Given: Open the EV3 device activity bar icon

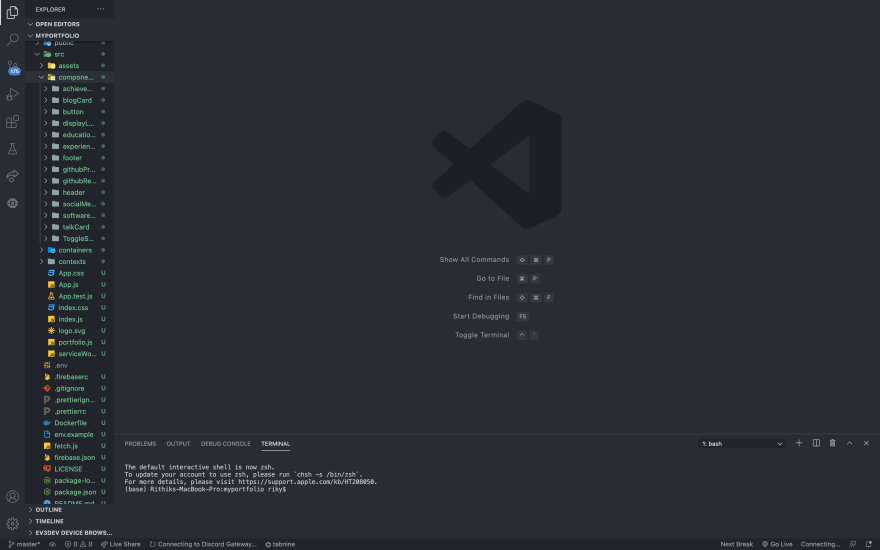Looking at the screenshot, I should (x=12, y=203).
